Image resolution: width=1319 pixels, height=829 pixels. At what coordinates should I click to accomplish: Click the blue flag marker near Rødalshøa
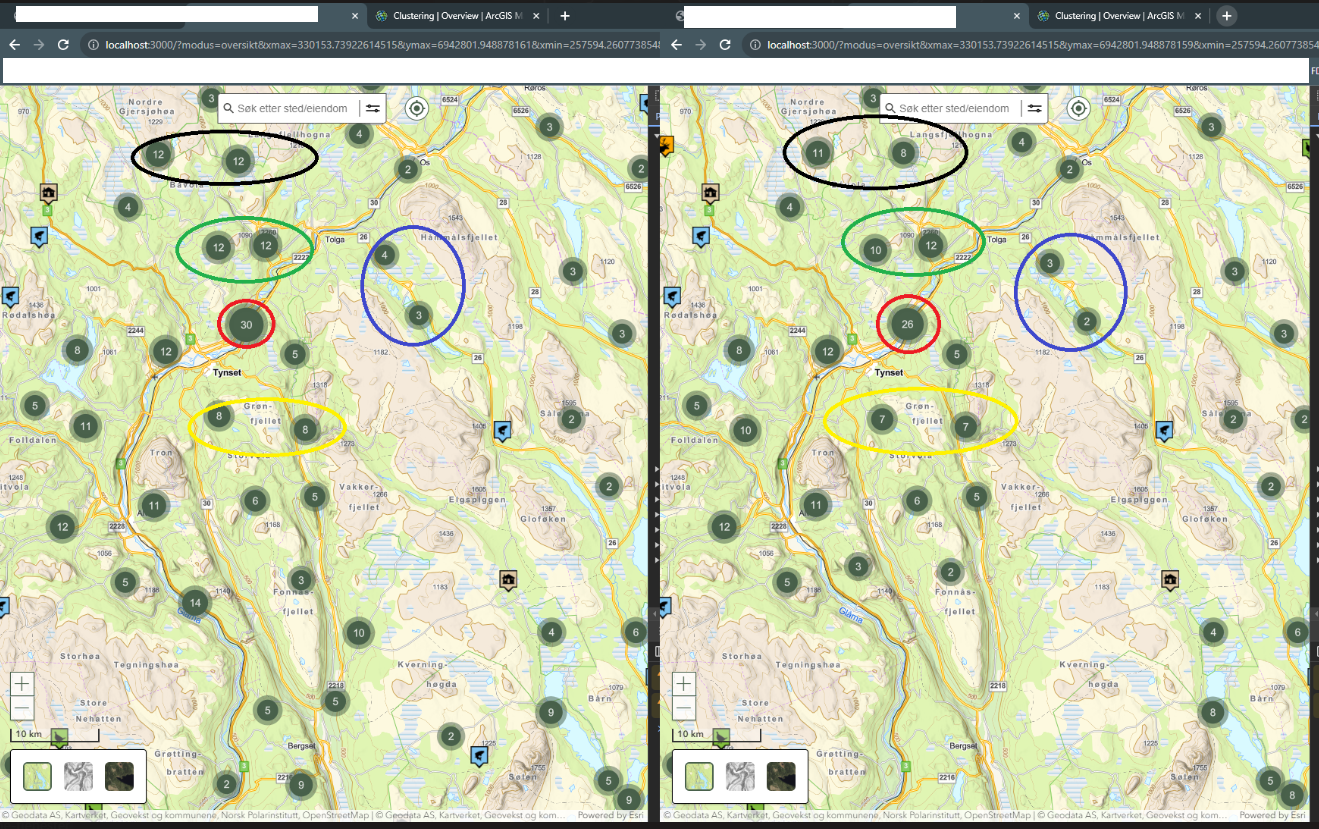(x=10, y=297)
